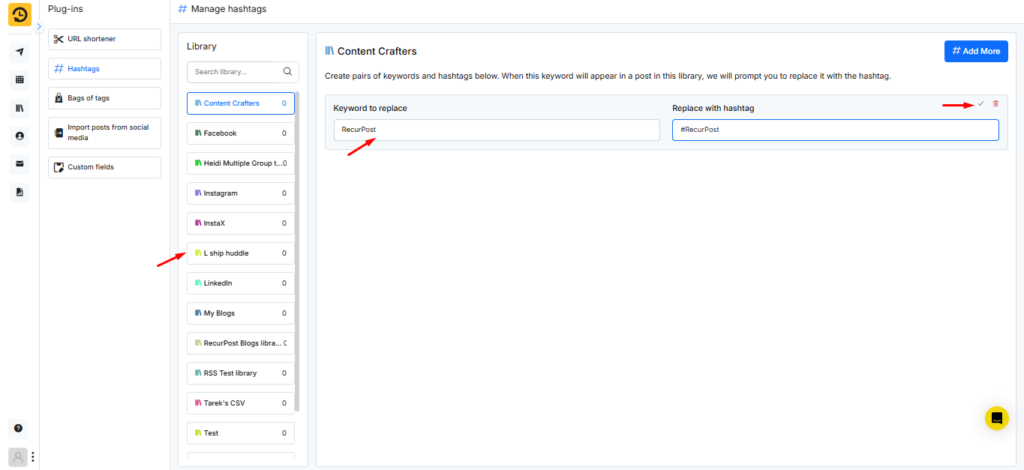Open the reports document icon
Screen dimensions: 1024x470
tap(20, 192)
